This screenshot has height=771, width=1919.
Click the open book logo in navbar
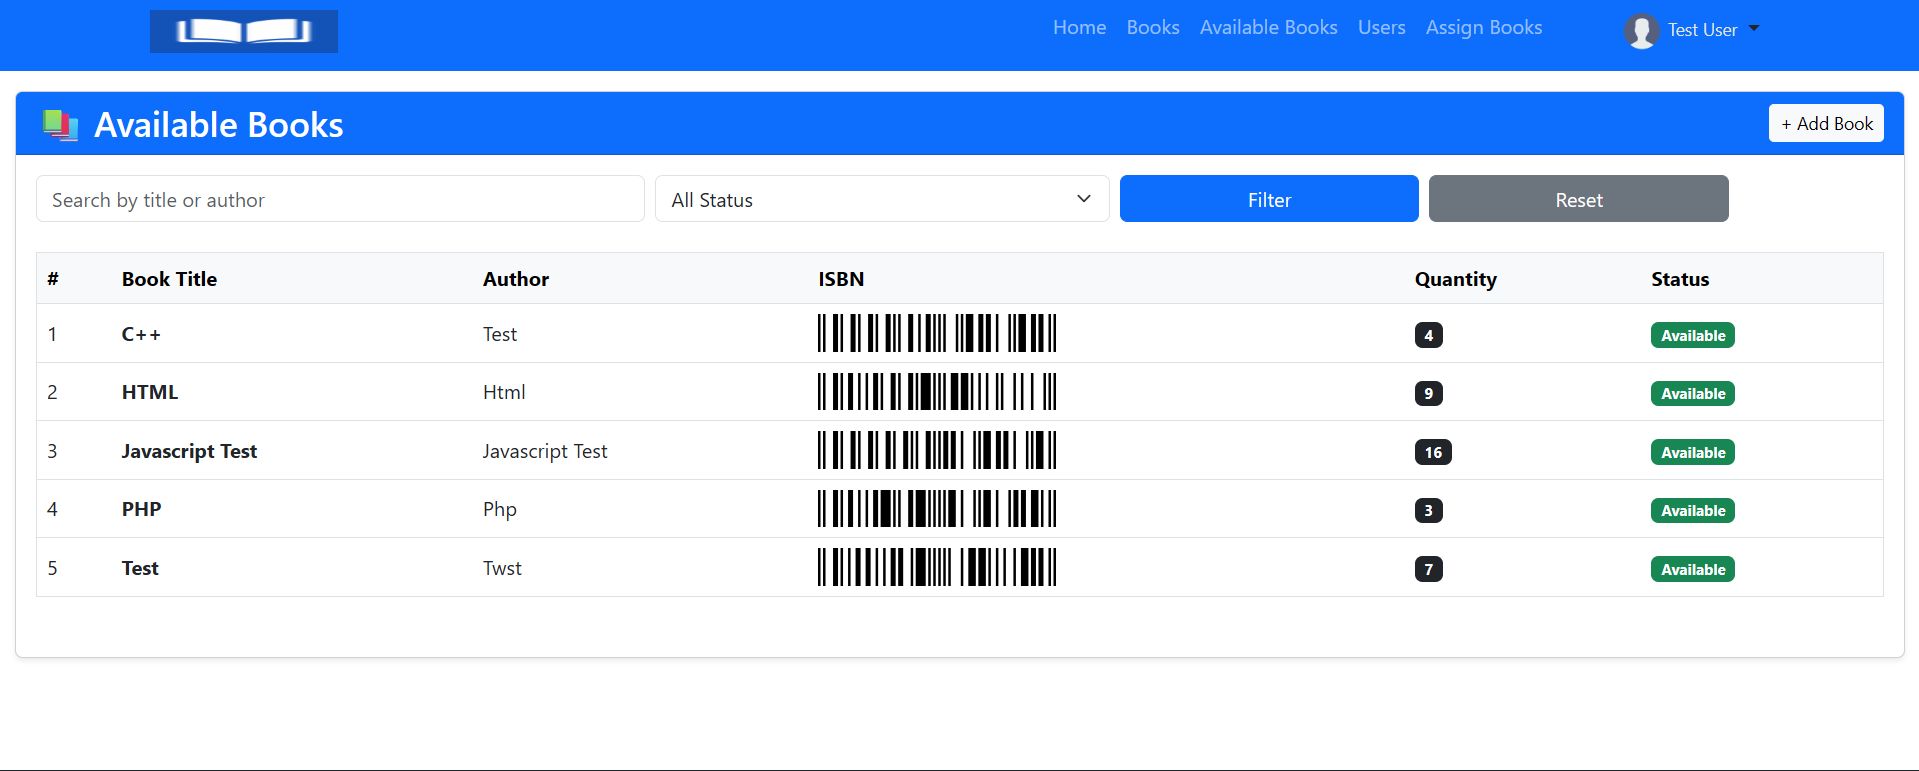coord(244,31)
